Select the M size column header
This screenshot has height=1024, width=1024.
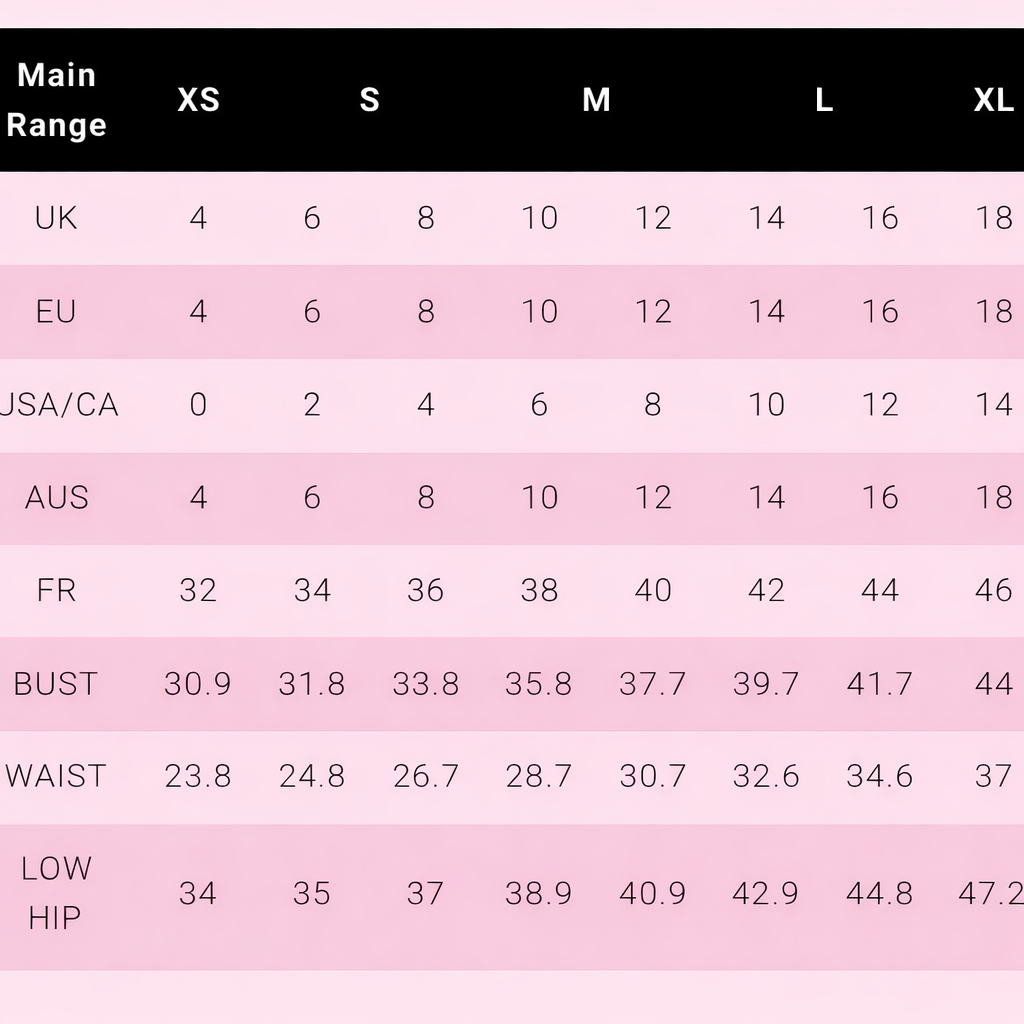596,100
